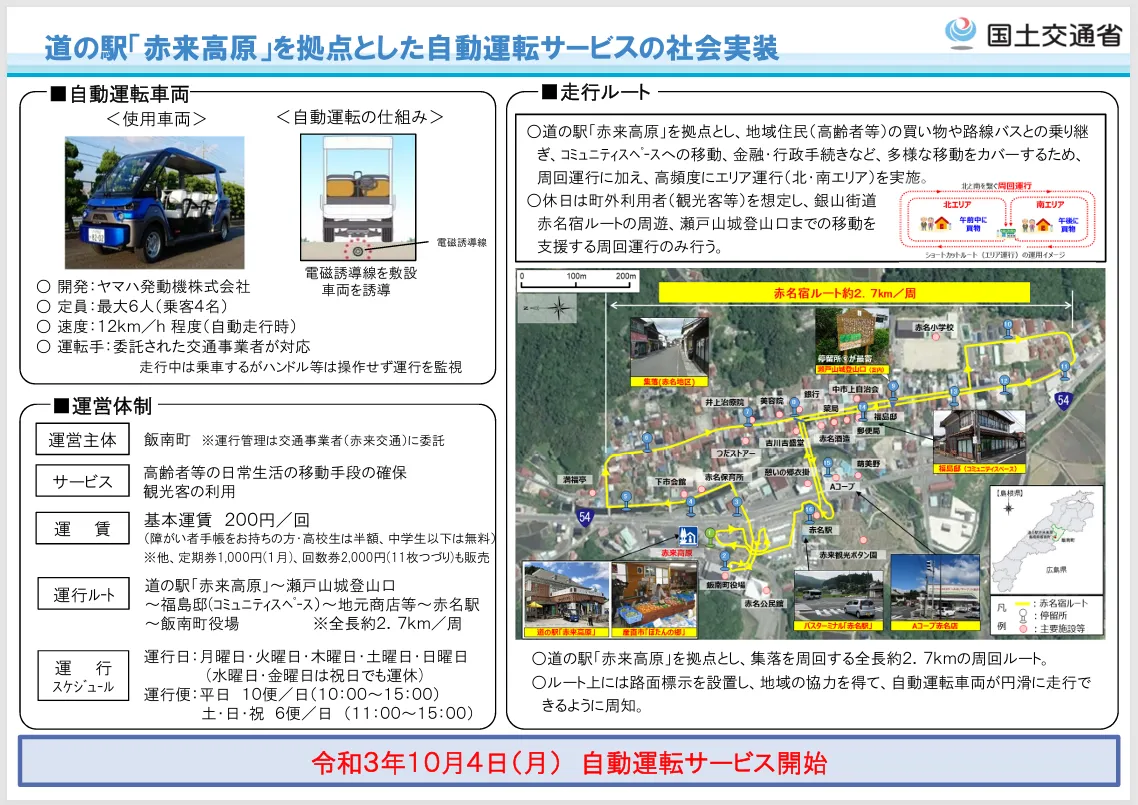Click 開発:ヤマハ発動機株式会社 bullet line

point(143,287)
